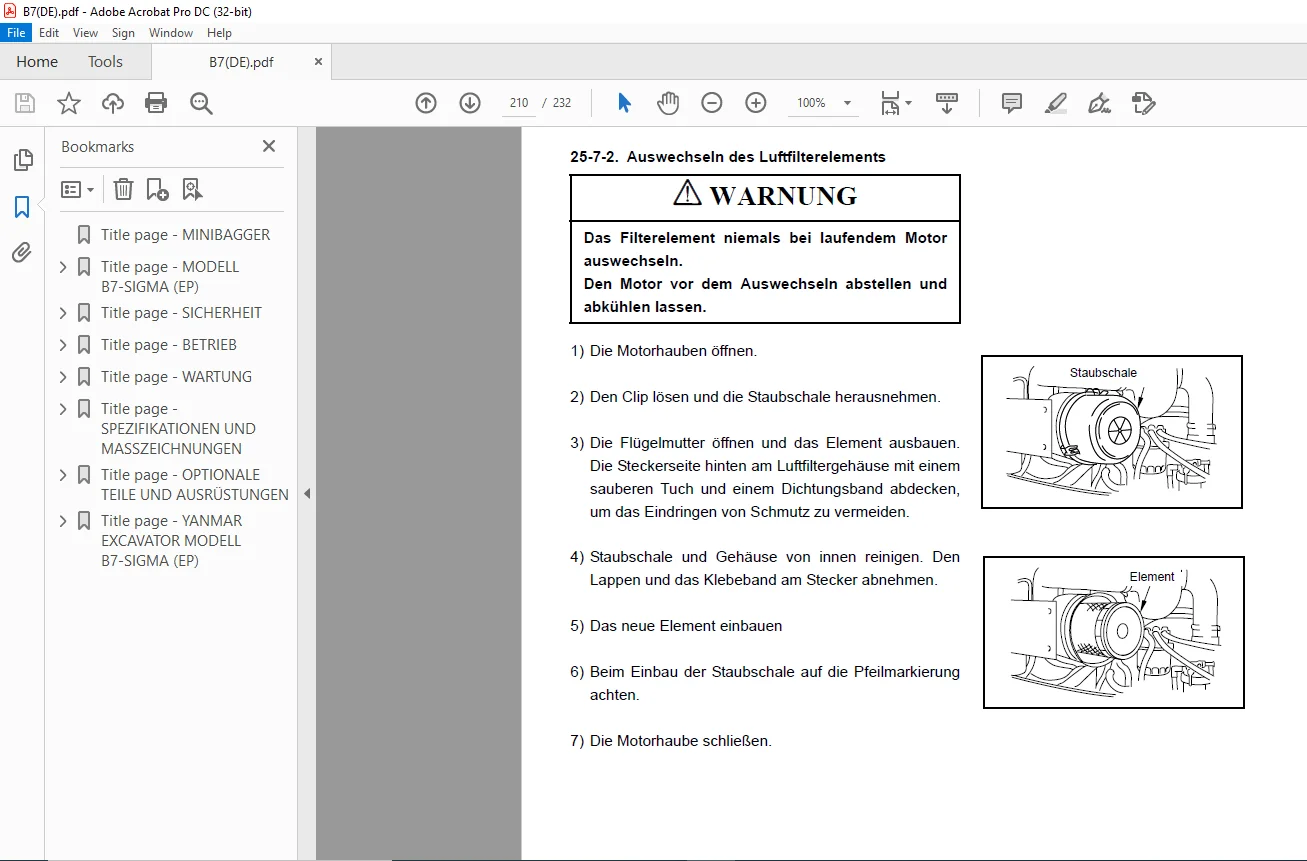
Task: Switch to the Home tab
Action: tap(37, 61)
